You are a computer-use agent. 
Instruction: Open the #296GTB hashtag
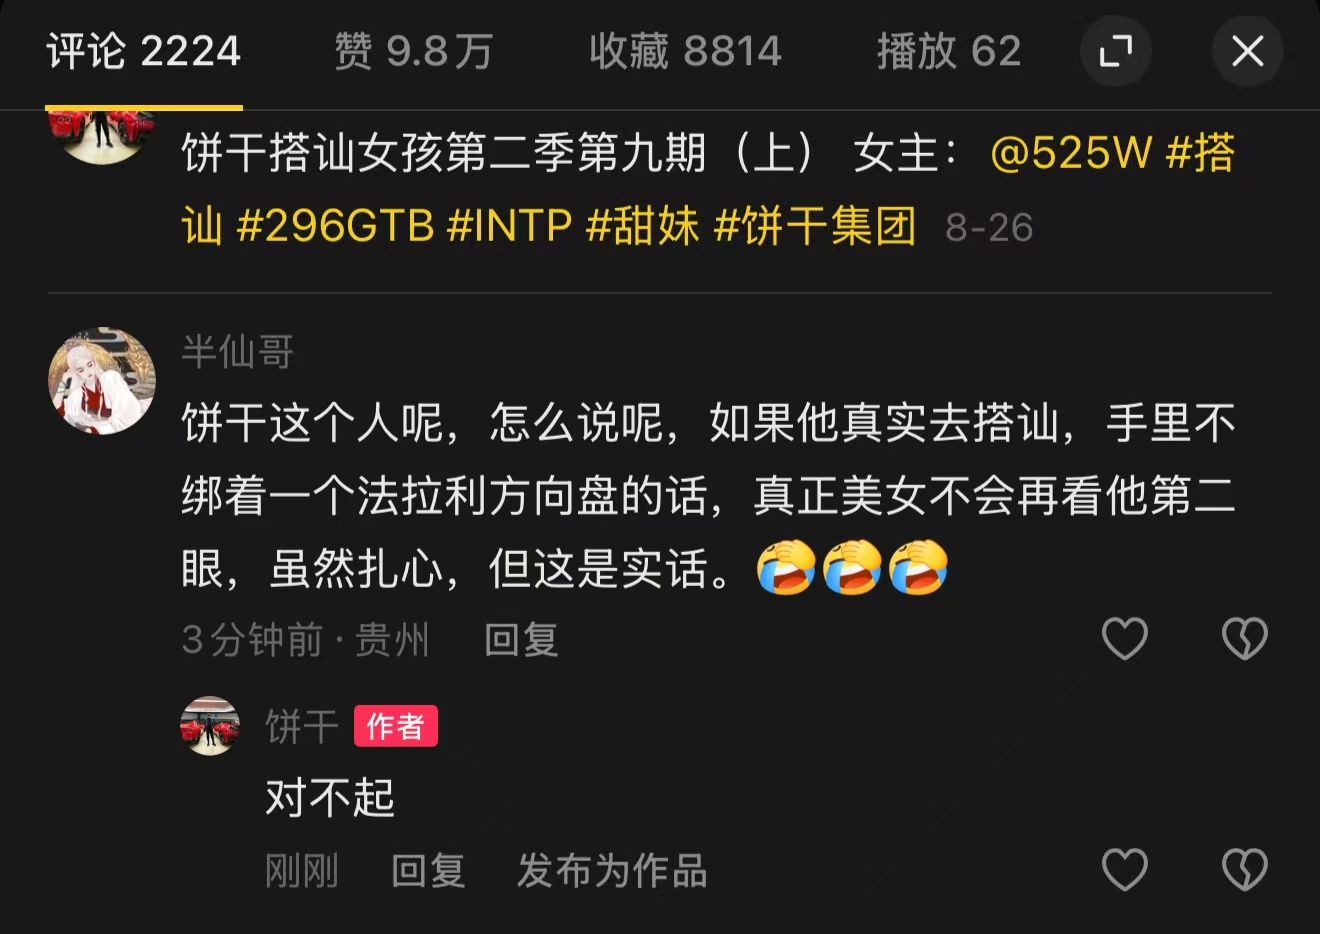(x=335, y=226)
